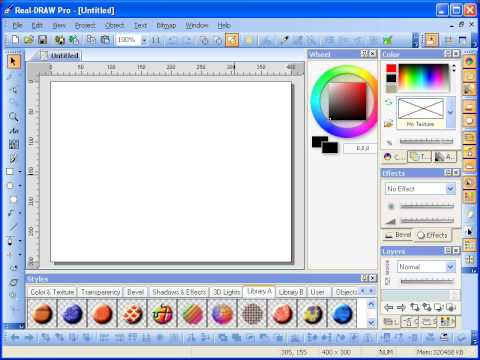Apply the checkered mesh sphere style

[252, 313]
